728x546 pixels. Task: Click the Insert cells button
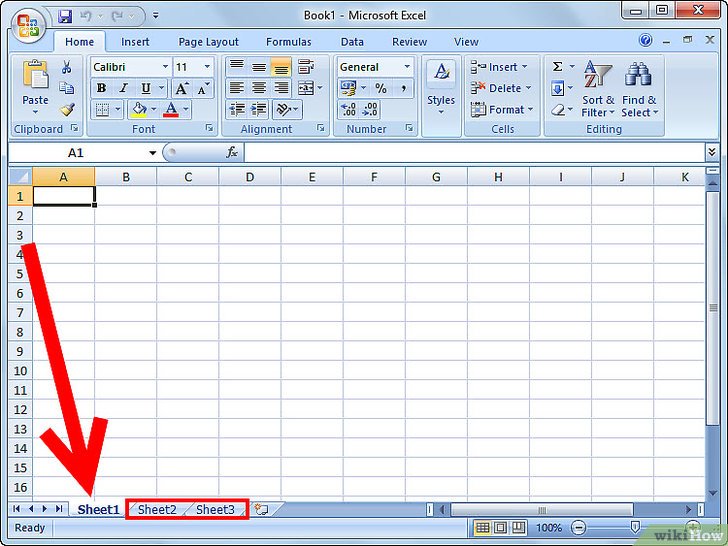(x=500, y=67)
